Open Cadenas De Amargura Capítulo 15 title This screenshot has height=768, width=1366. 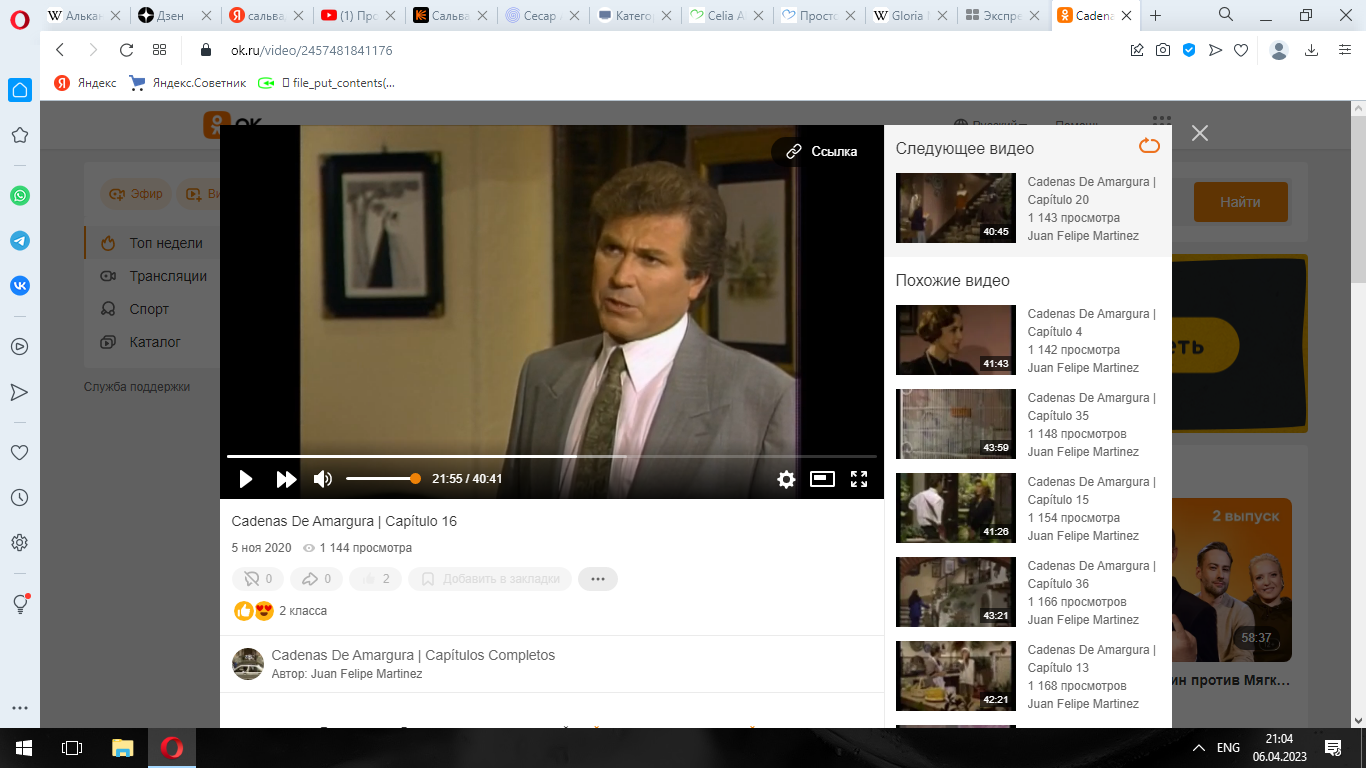pyautogui.click(x=1091, y=490)
